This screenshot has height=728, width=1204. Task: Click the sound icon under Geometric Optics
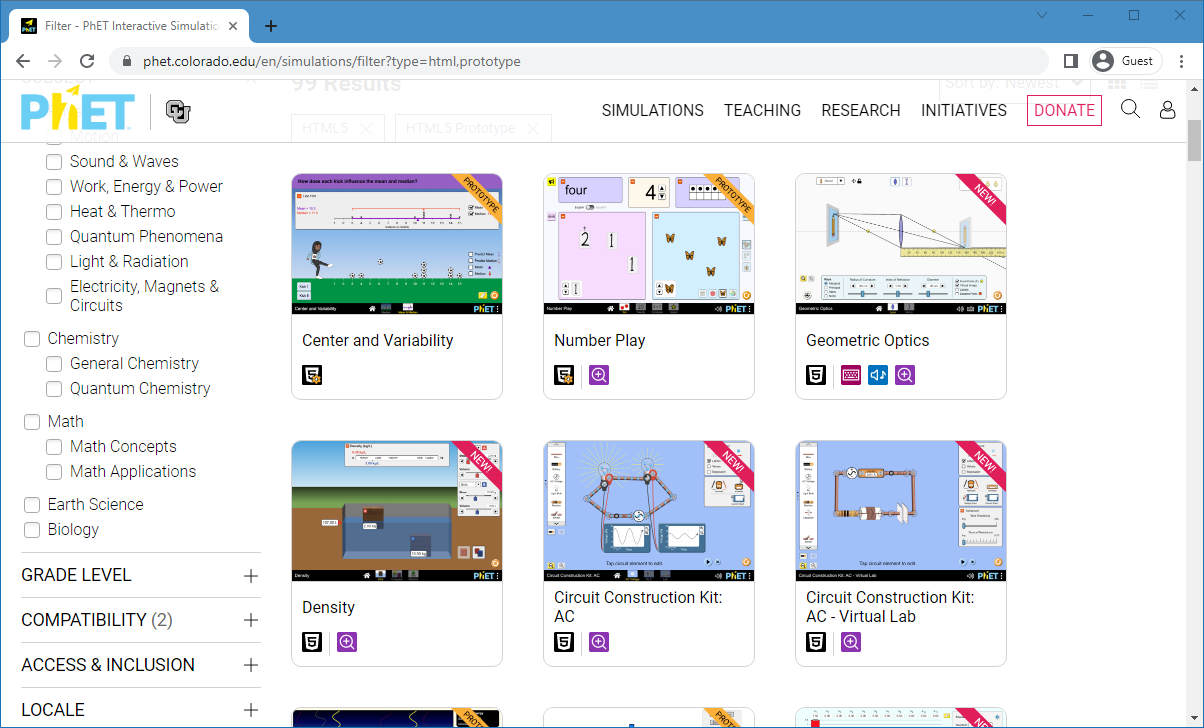[x=878, y=375]
